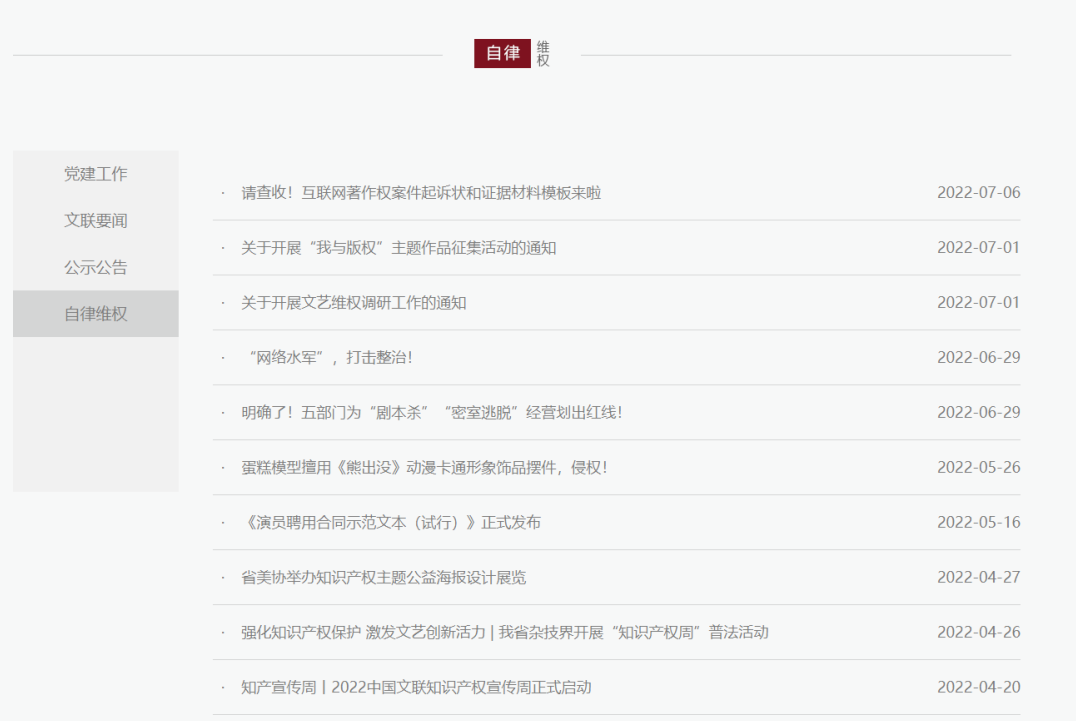1076x721 pixels.
Task: Go to 公示公告 in the sidebar
Action: pyautogui.click(x=96, y=268)
